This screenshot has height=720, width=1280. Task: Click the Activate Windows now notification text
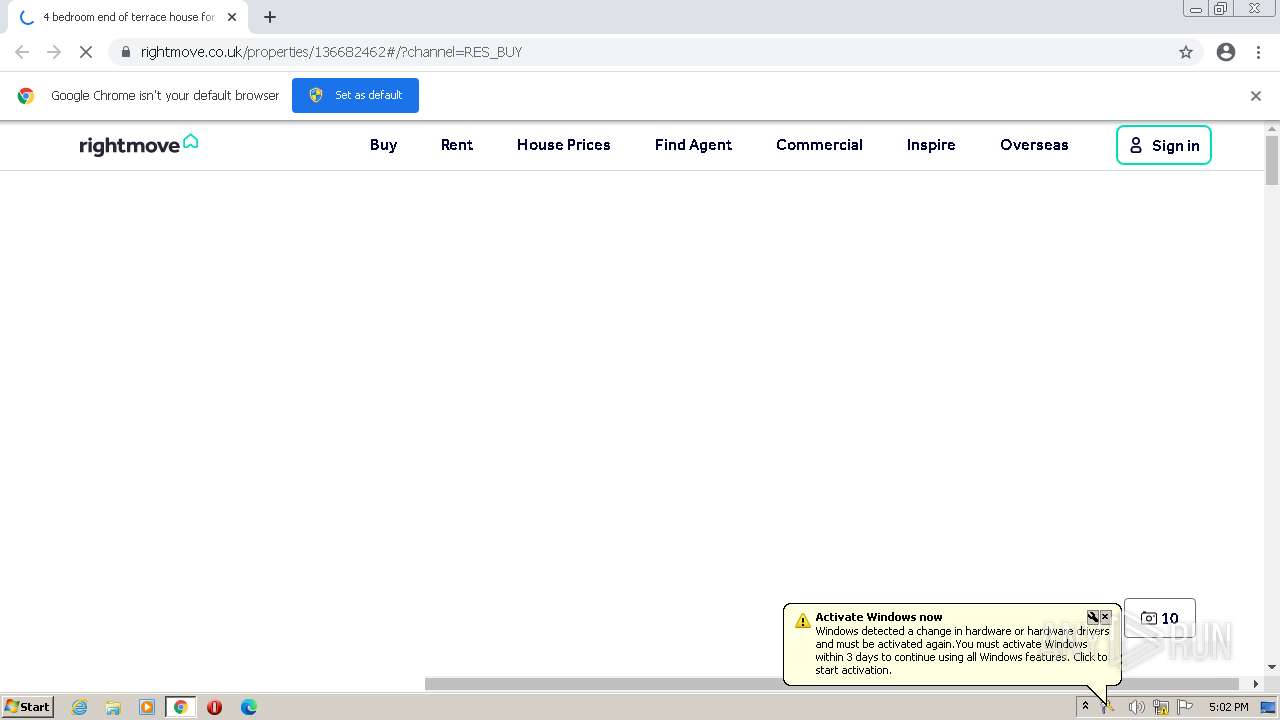[879, 617]
